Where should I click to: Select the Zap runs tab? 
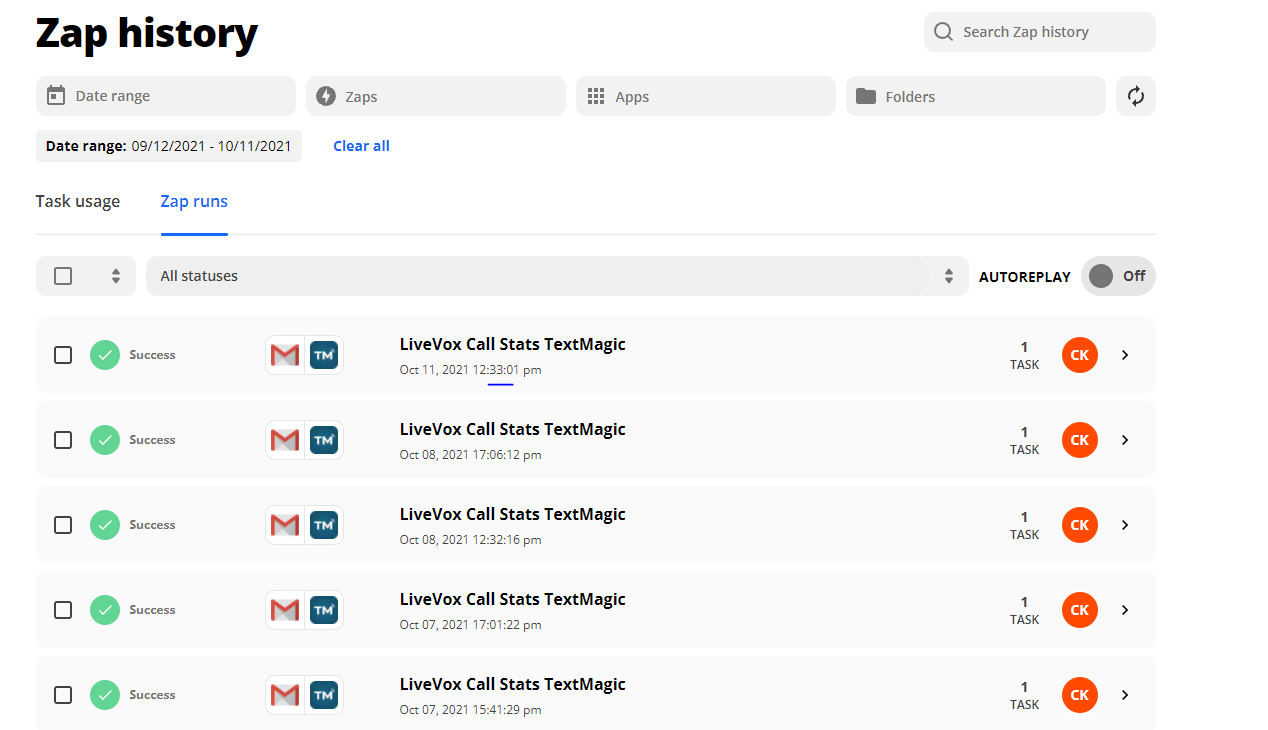click(x=194, y=201)
